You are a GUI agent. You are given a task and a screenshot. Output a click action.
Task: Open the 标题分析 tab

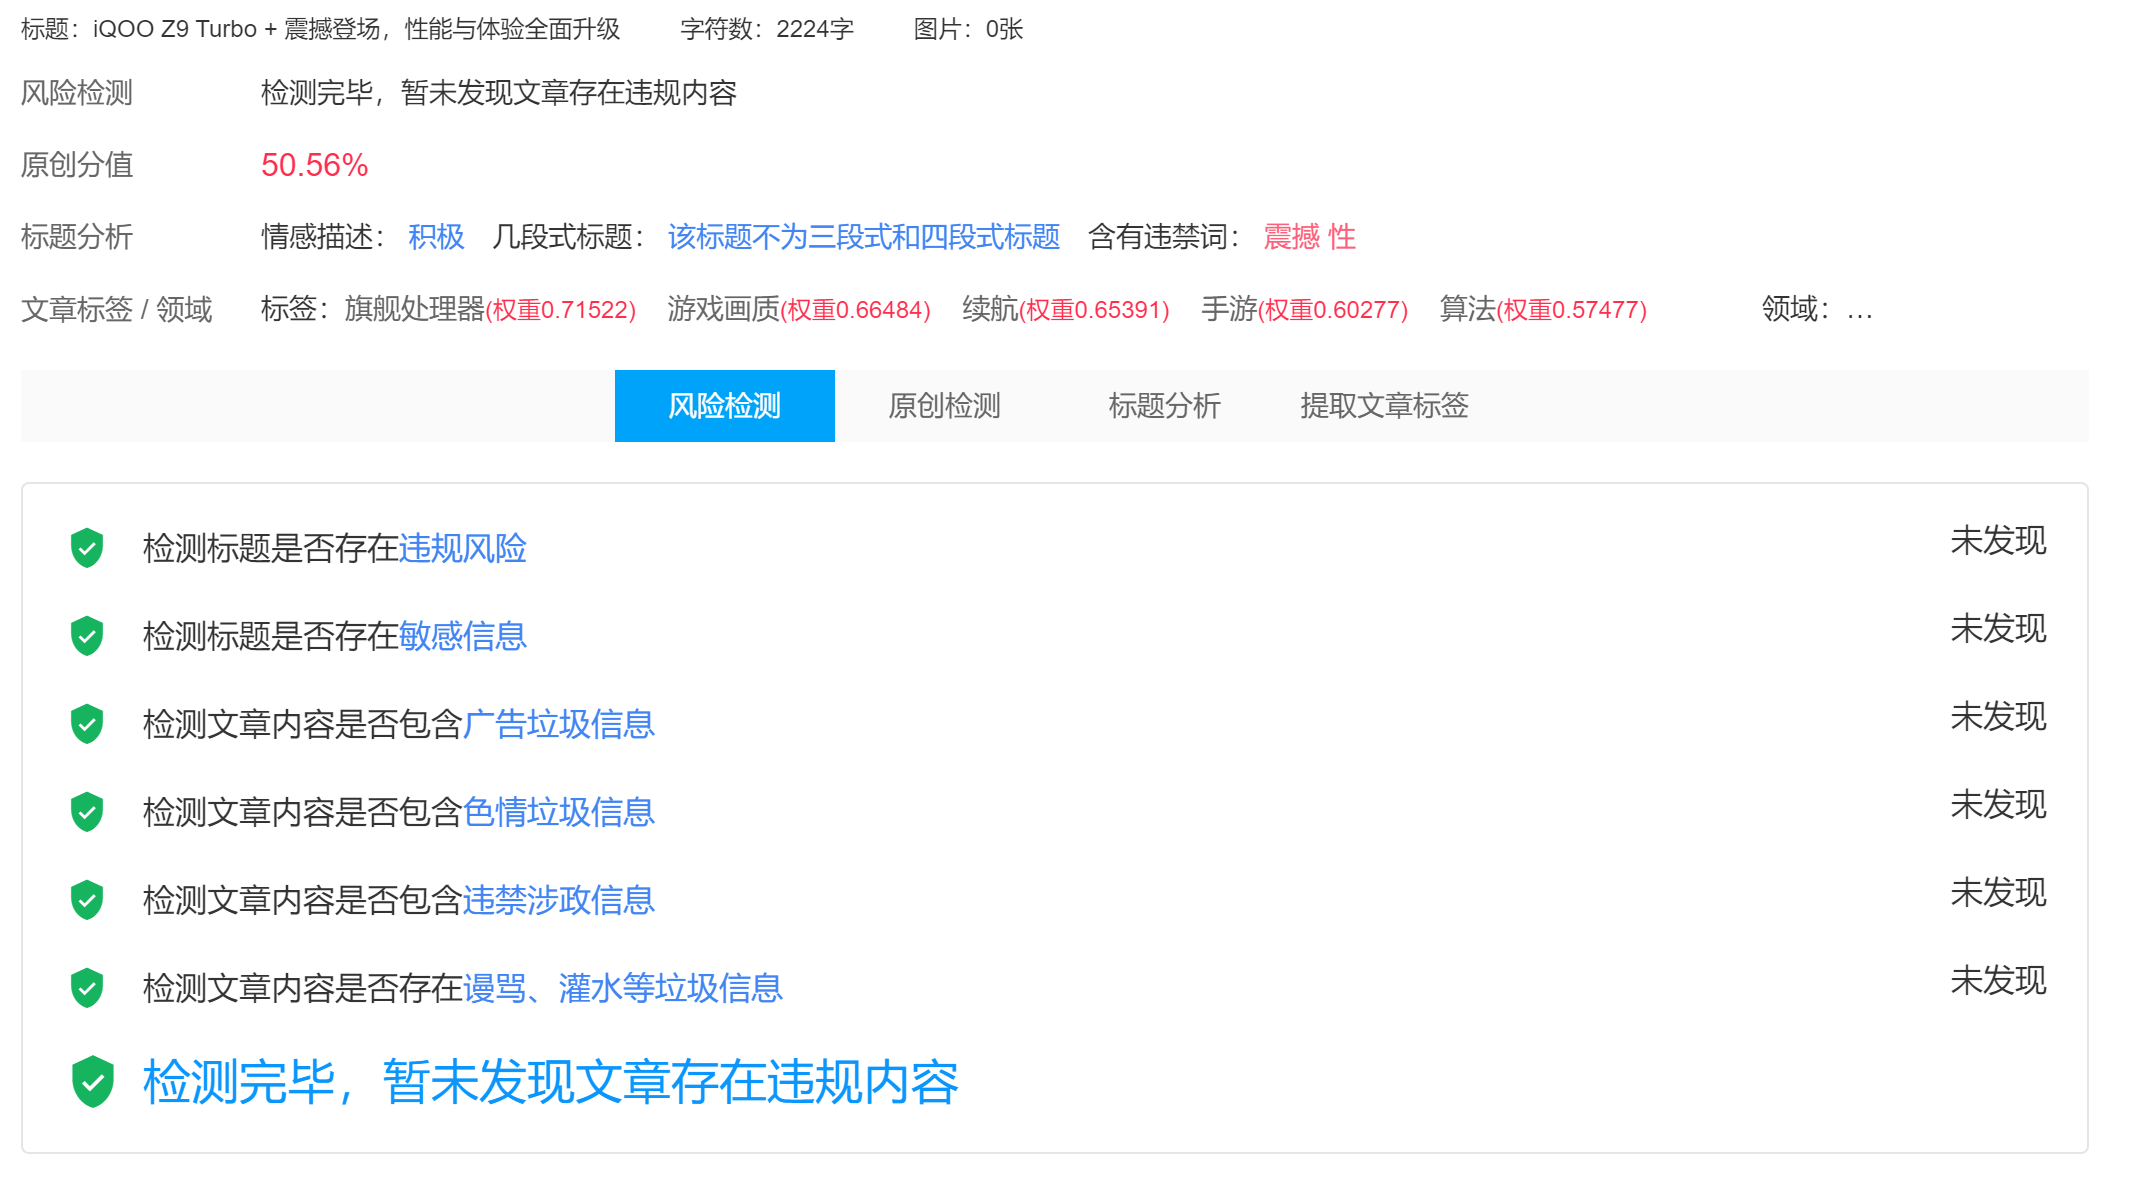point(1164,405)
